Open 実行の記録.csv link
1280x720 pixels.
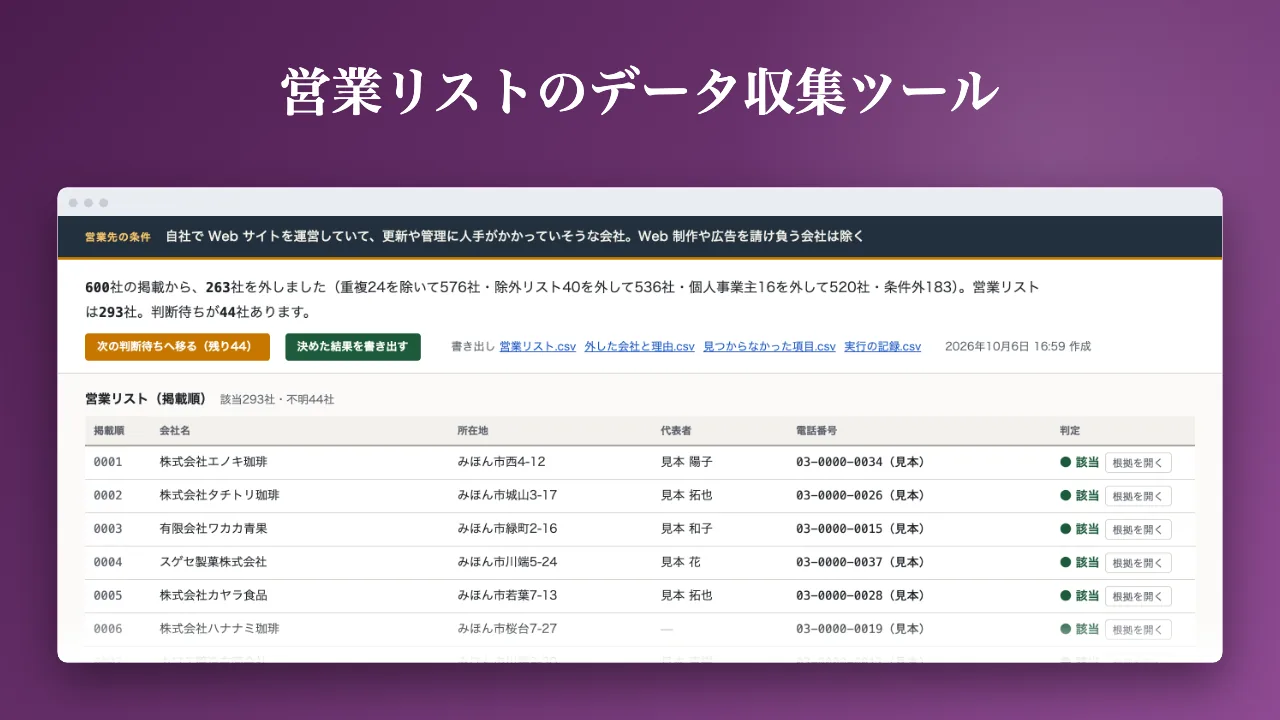(882, 346)
